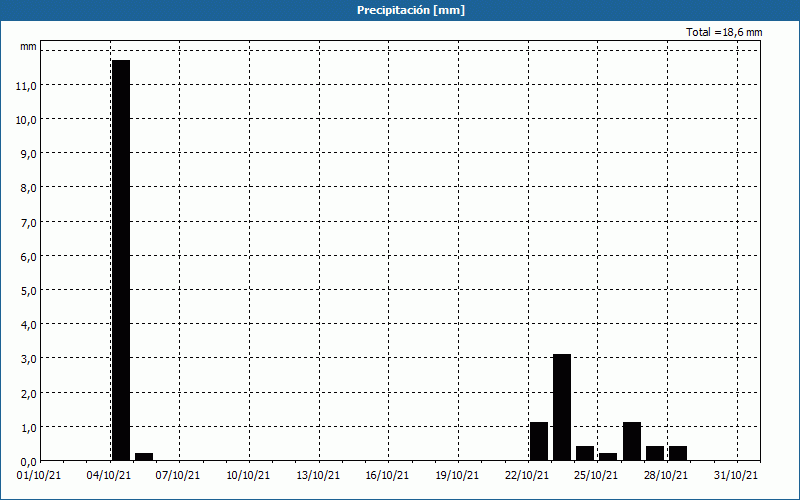Click the 'mm' unit label on y-axis
Viewport: 800px width, 500px height.
point(28,46)
